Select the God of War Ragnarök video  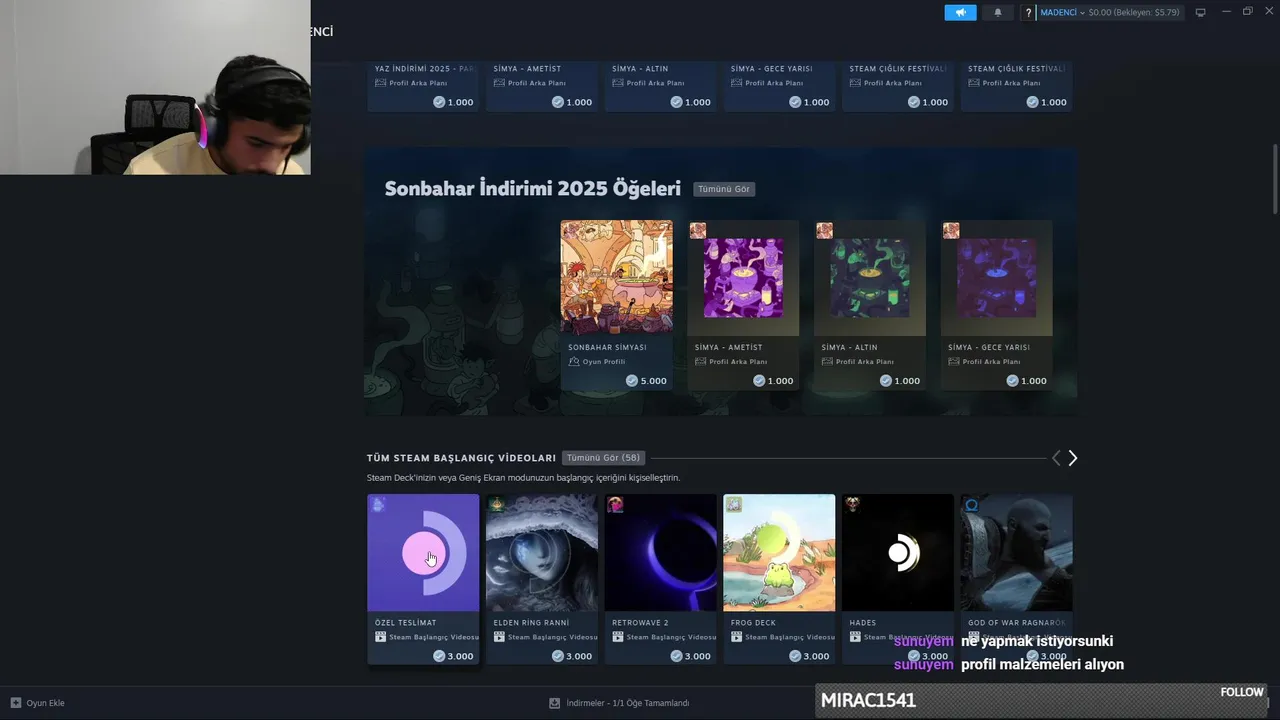1016,578
